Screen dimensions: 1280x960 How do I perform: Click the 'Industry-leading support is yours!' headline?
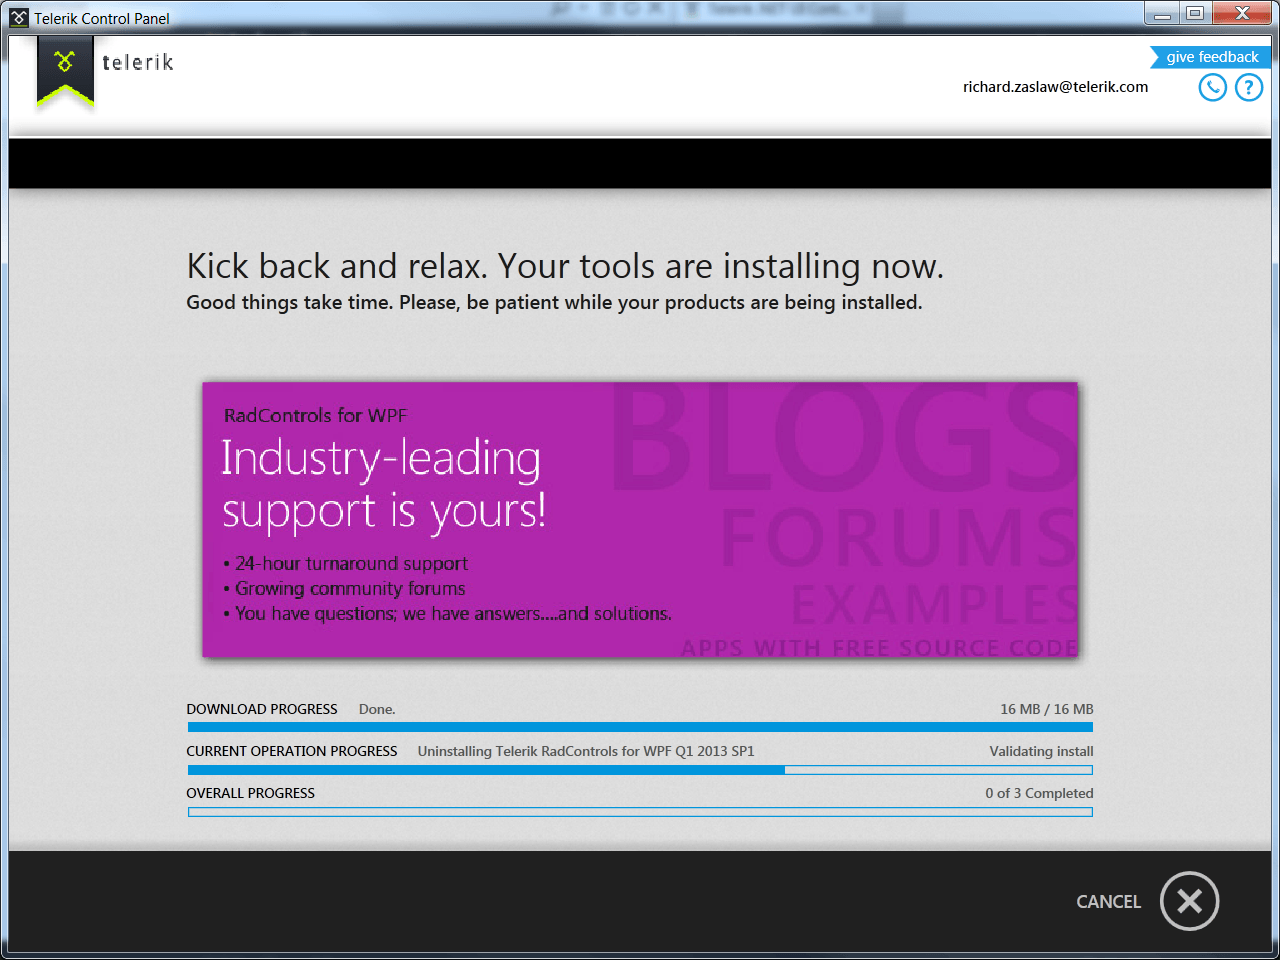[383, 484]
